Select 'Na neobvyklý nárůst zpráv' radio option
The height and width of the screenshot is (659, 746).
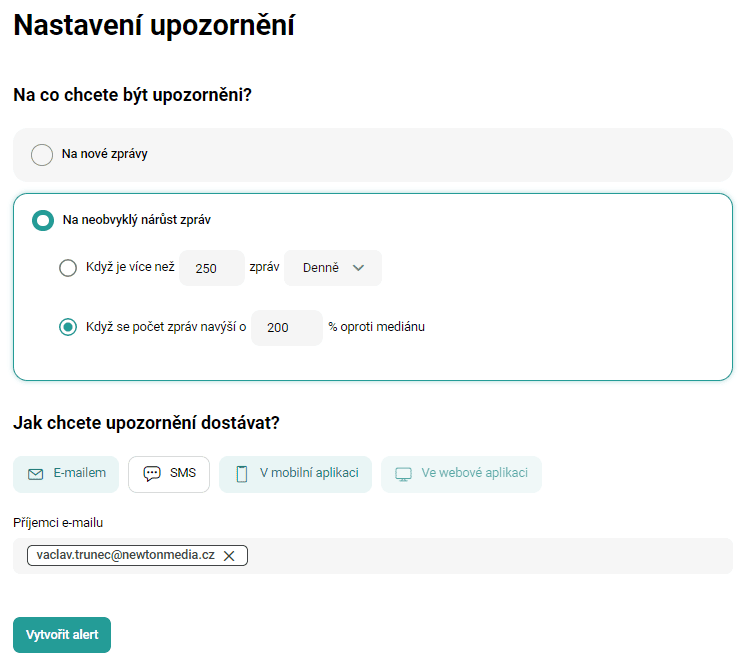[x=43, y=220]
